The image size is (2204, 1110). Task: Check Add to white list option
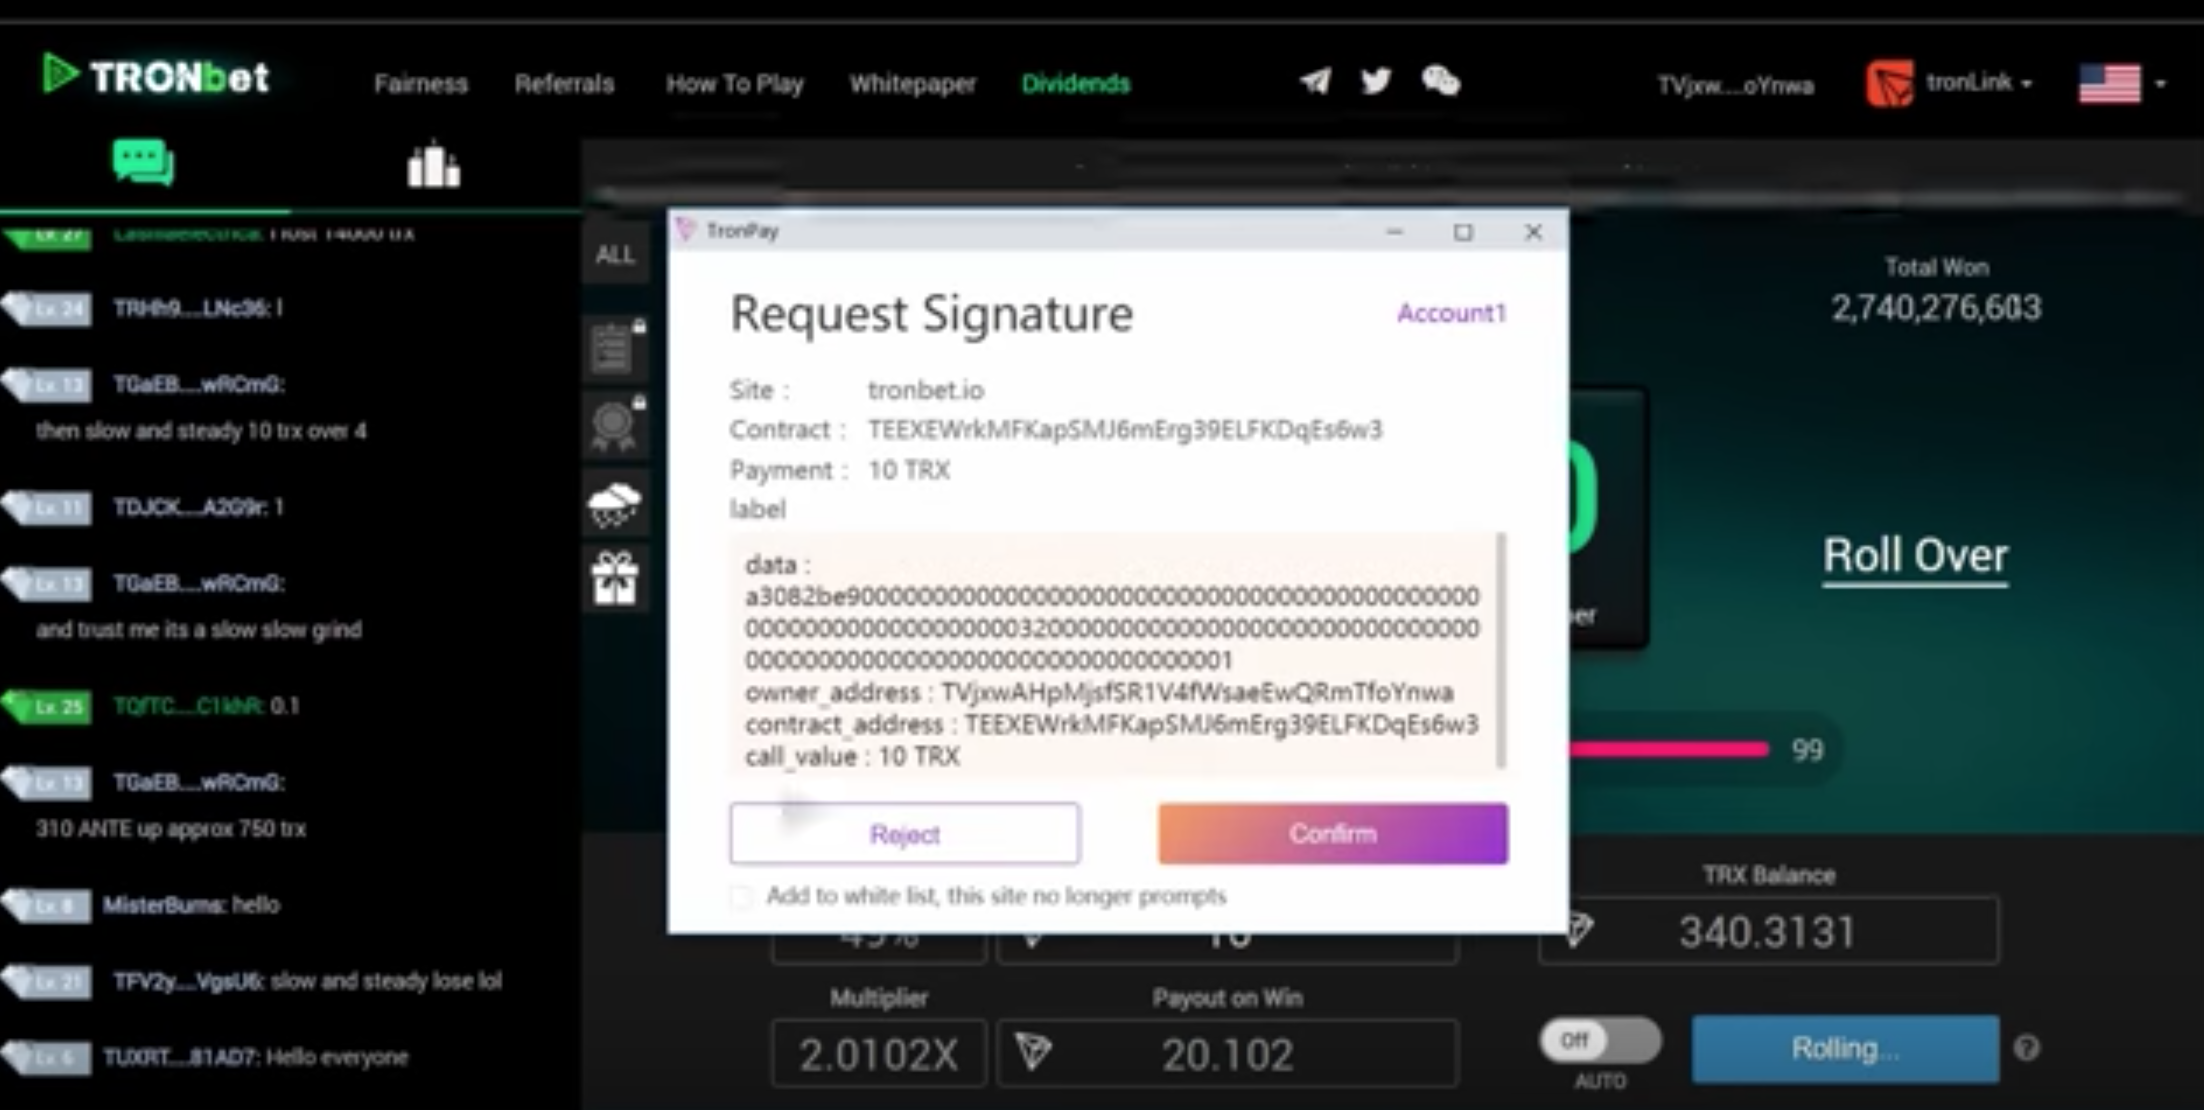pyautogui.click(x=742, y=896)
